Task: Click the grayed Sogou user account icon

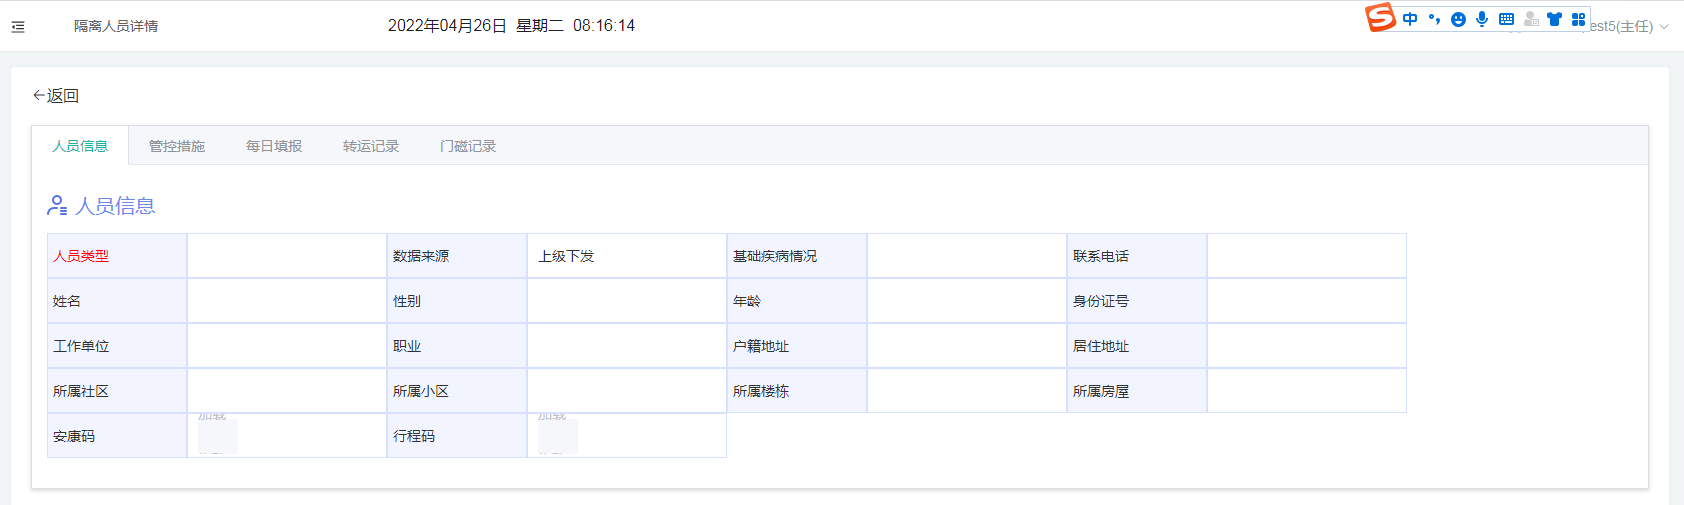Action: coord(1531,19)
